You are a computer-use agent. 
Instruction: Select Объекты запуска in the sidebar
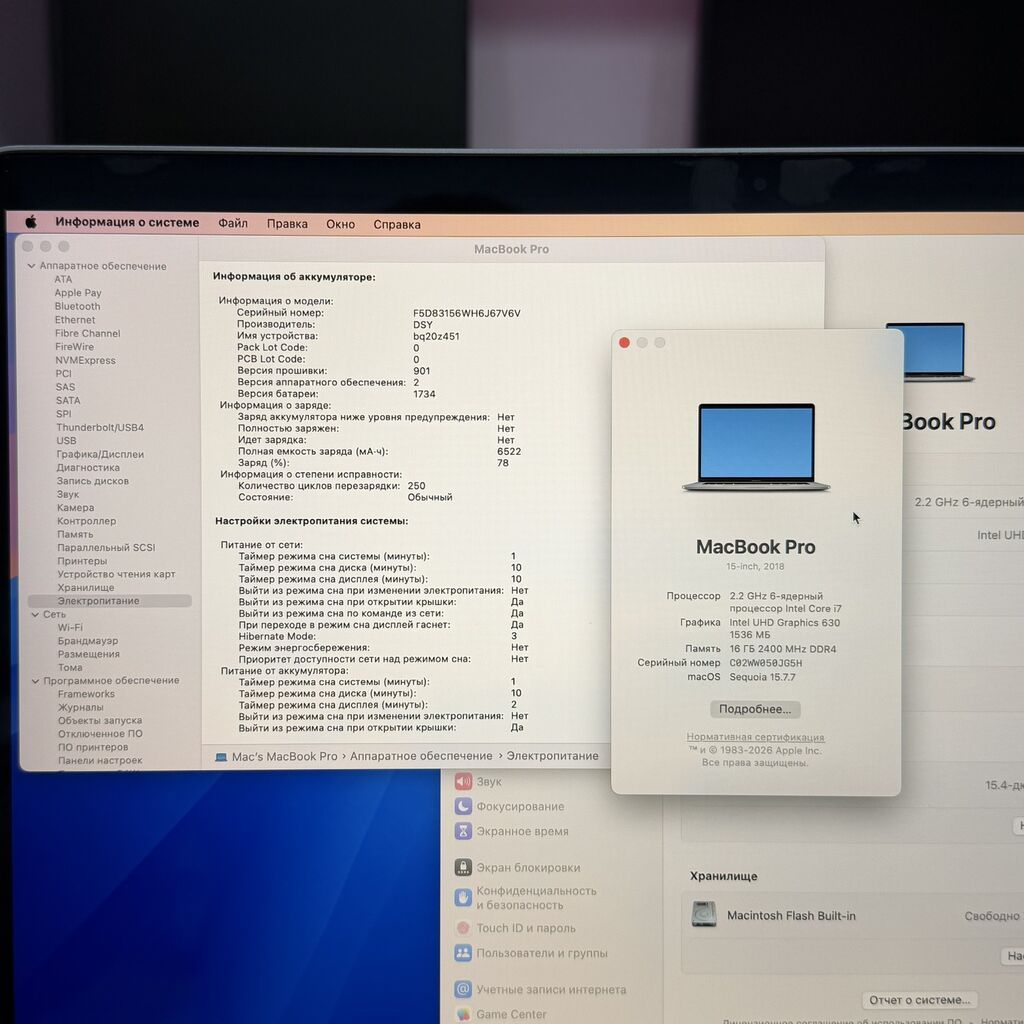pos(100,720)
